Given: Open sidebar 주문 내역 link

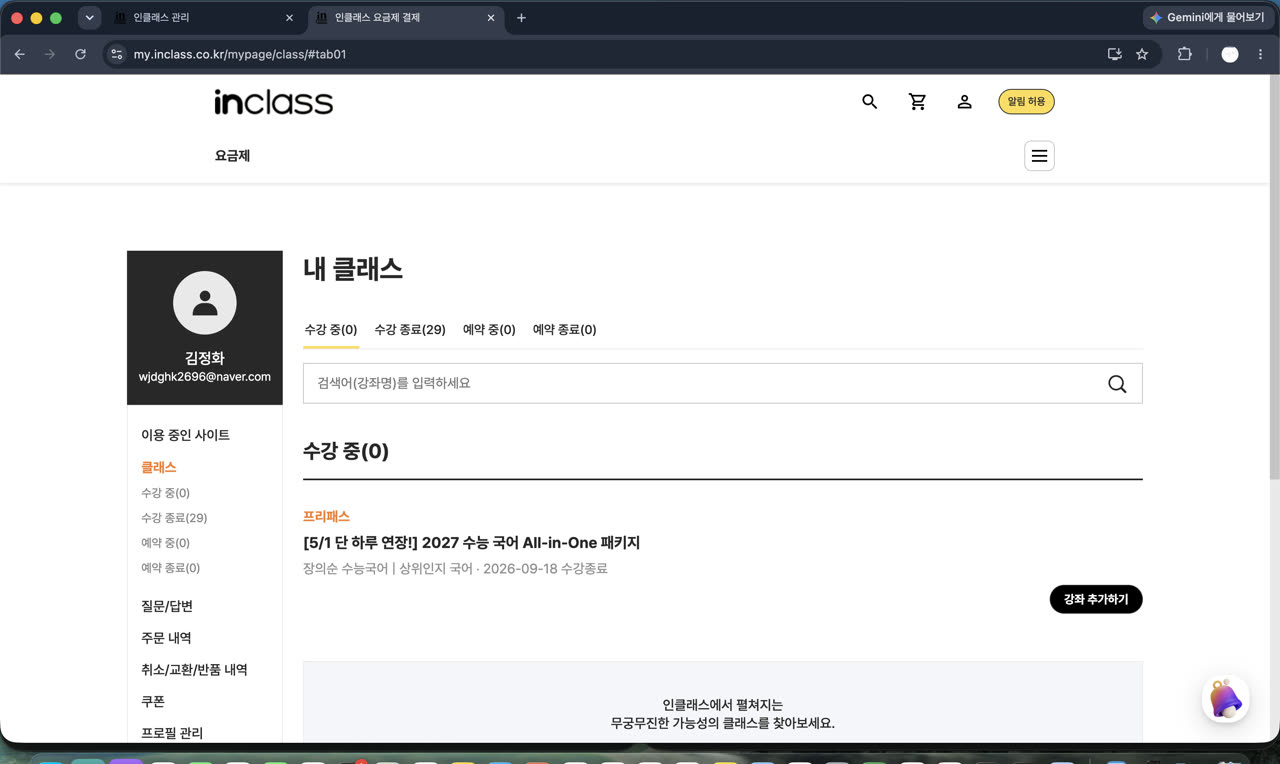Looking at the screenshot, I should pos(166,638).
